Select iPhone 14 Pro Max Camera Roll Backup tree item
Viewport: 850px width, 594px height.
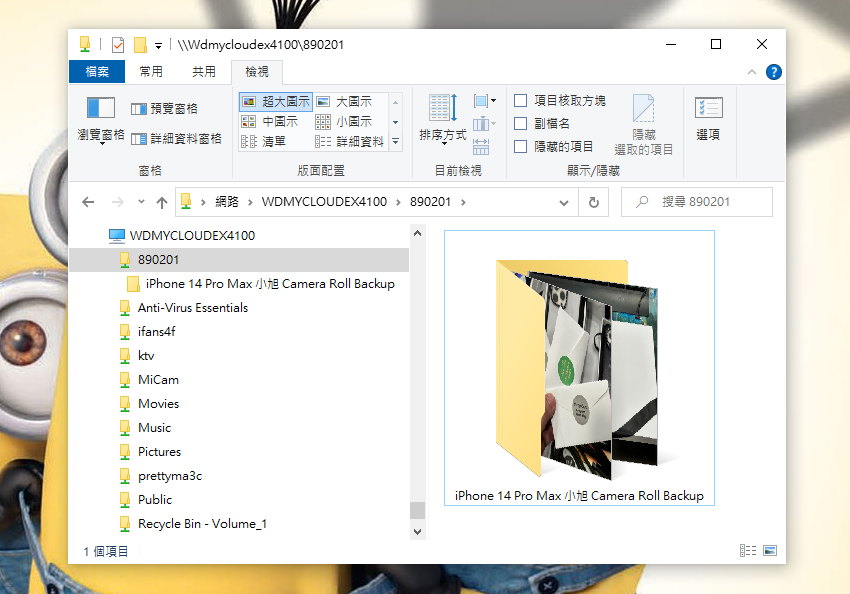[260, 283]
